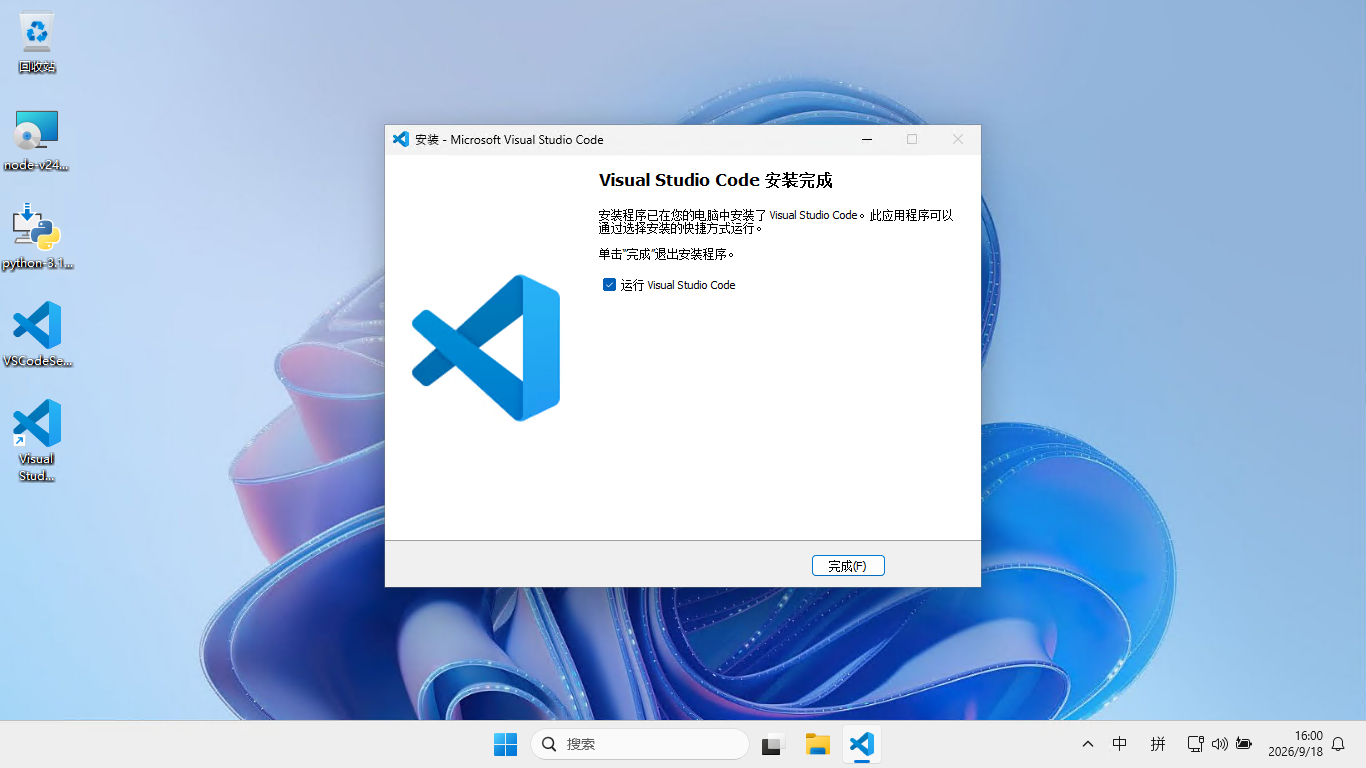The width and height of the screenshot is (1366, 768).
Task: Click the 安装 - Microsoft Visual Studio Code title
Action: pos(509,140)
